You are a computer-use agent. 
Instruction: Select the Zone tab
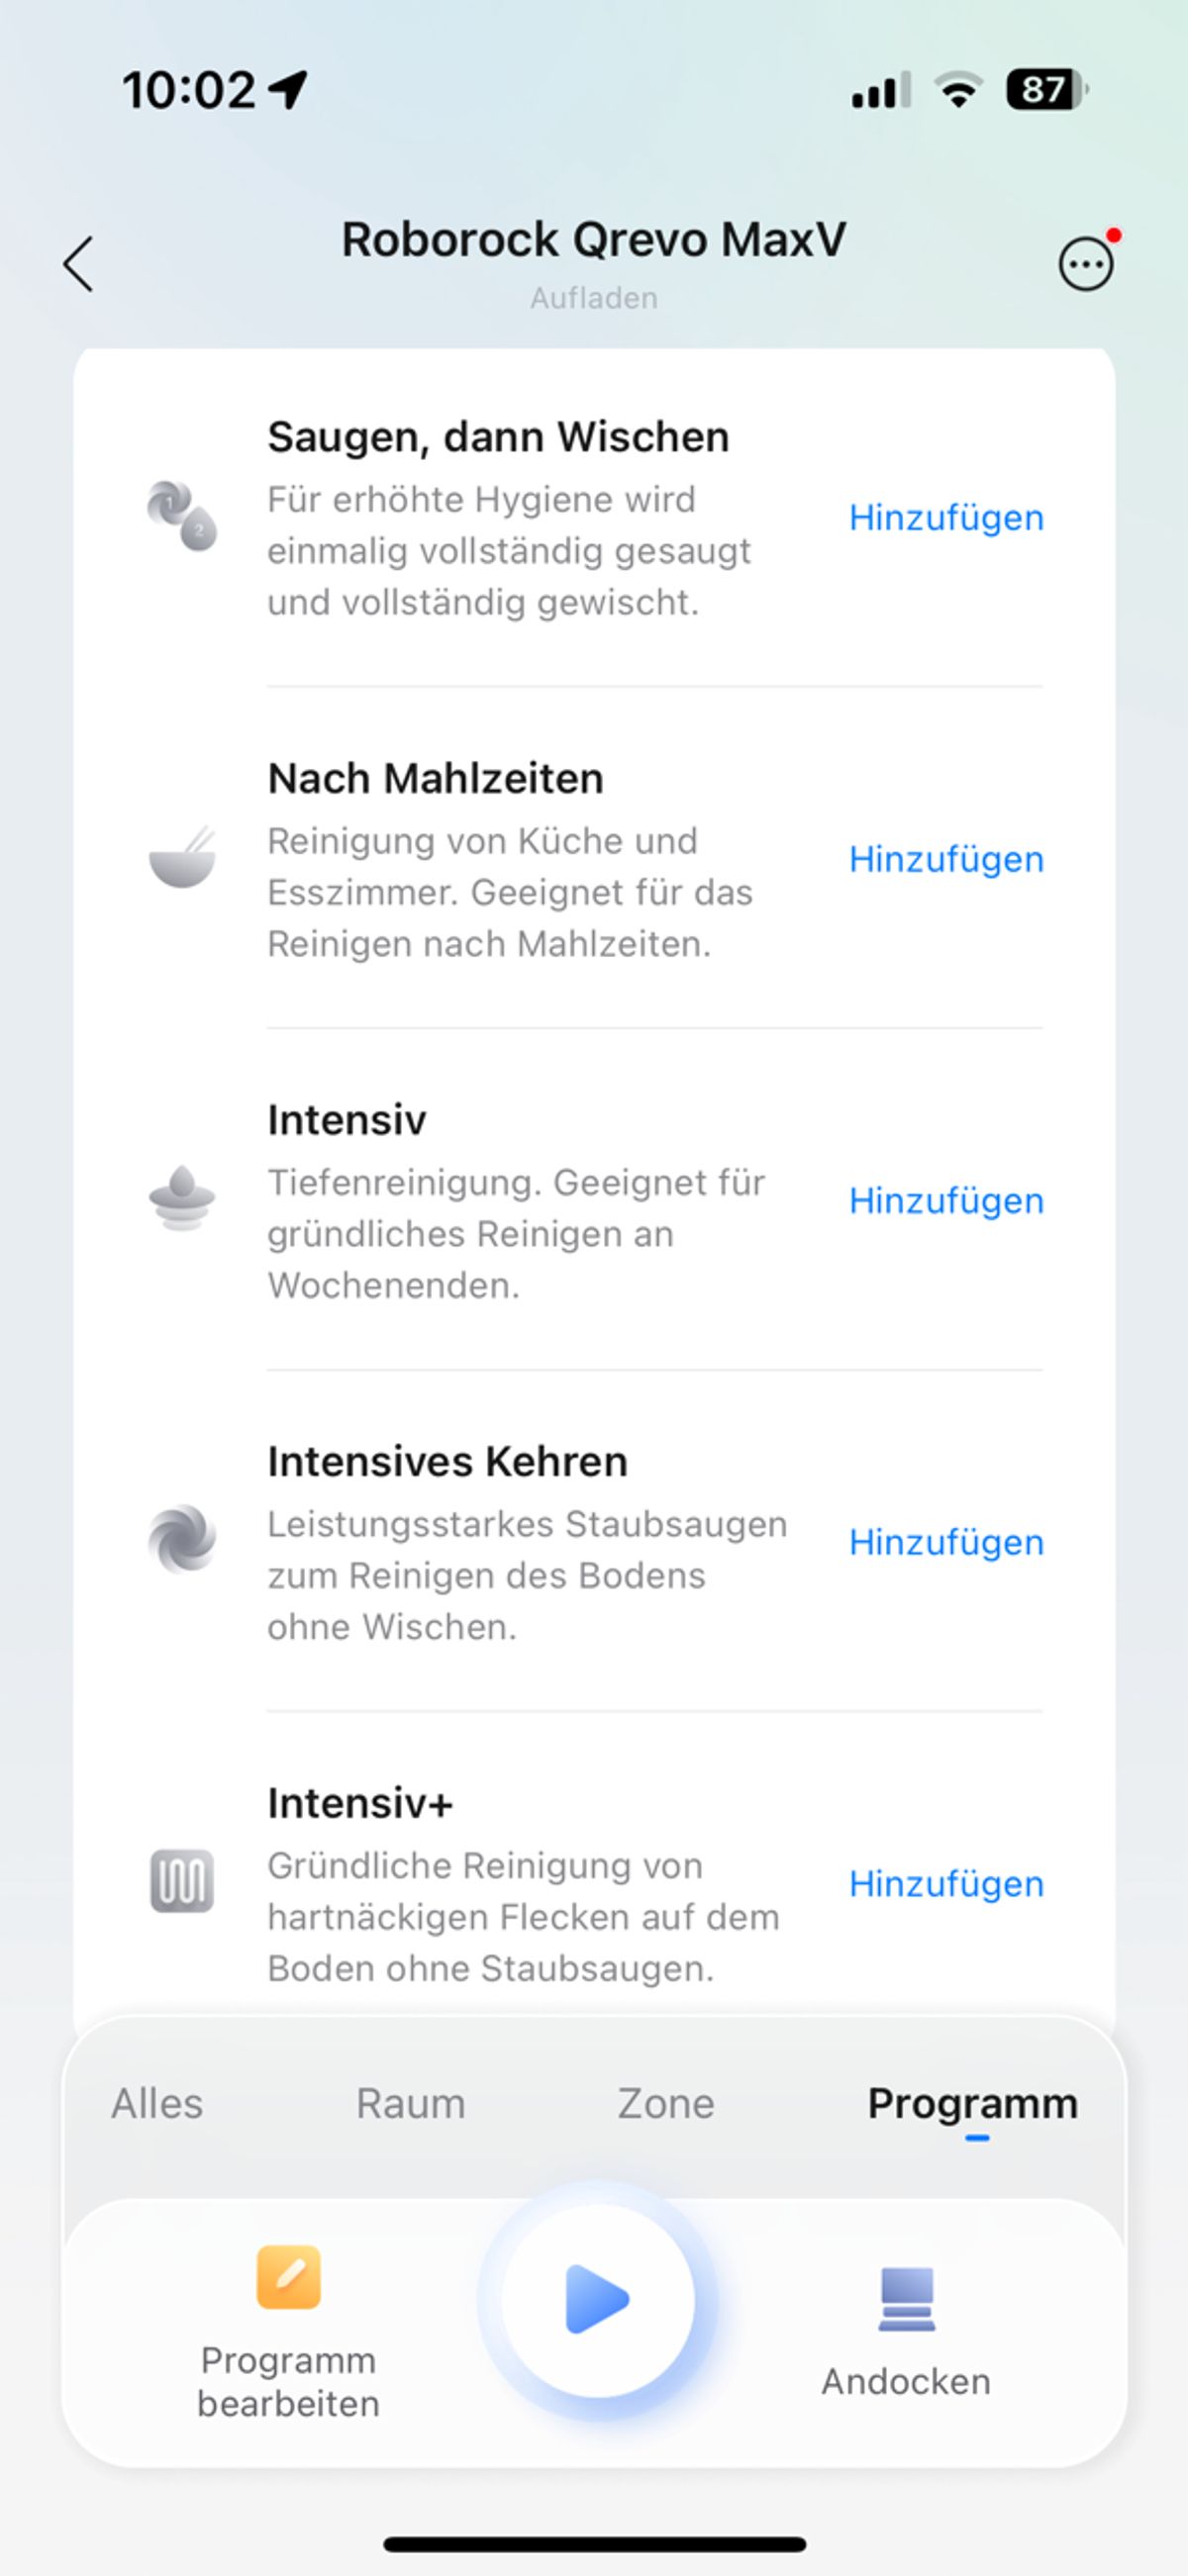pos(666,2103)
